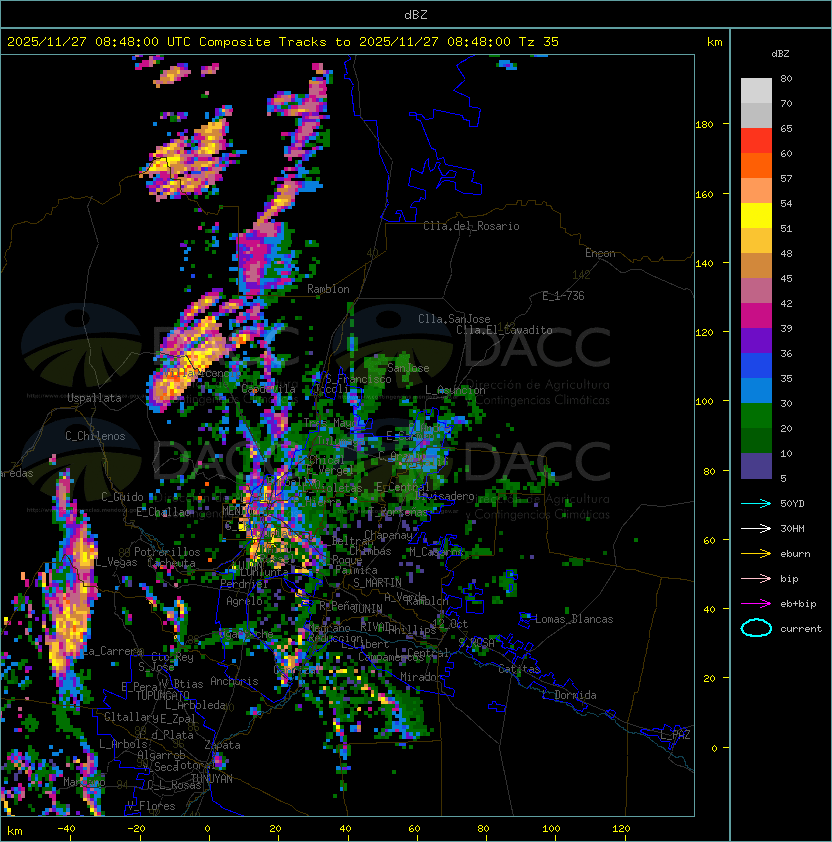Image resolution: width=832 pixels, height=842 pixels.
Task: Click the Uspallata map label
Action: pyautogui.click(x=94, y=398)
